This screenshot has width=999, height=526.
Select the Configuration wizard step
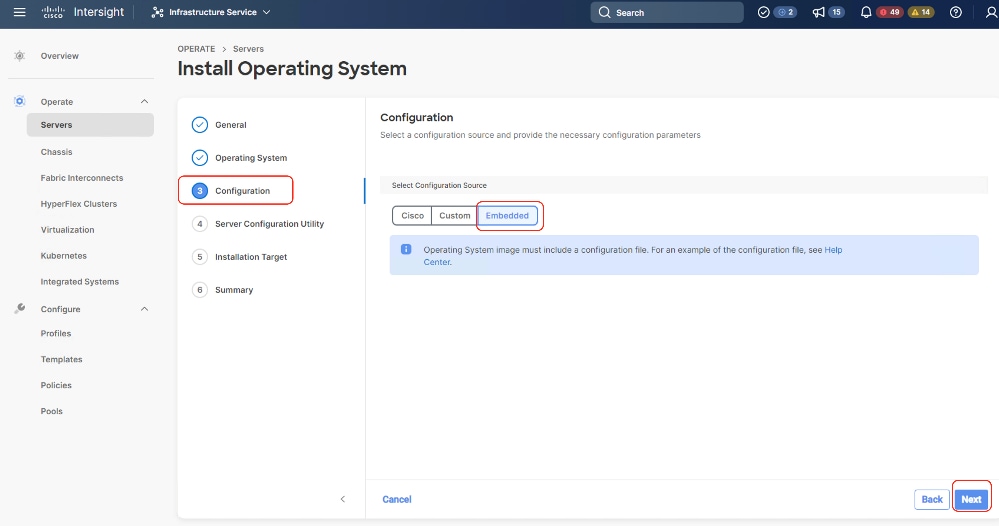click(x=243, y=191)
